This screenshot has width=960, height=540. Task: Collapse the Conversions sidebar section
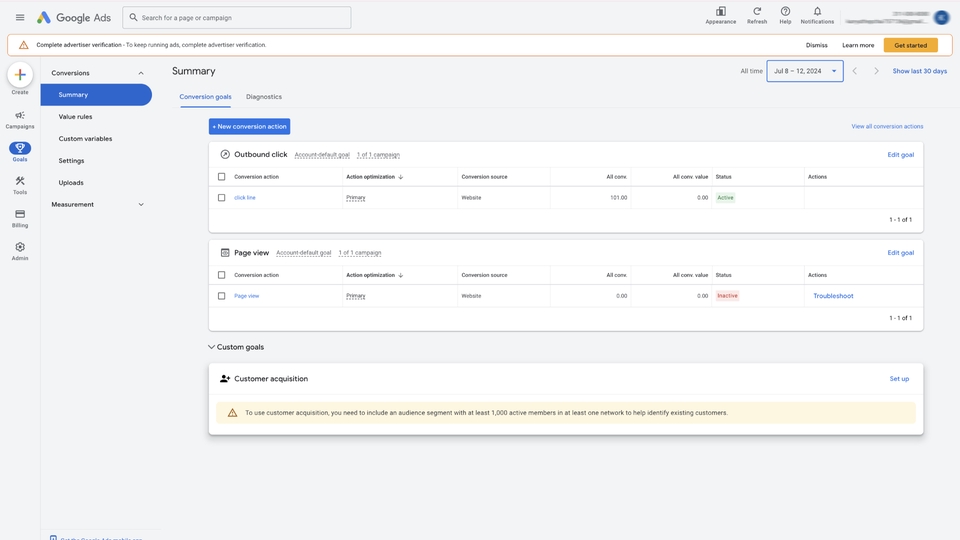pyautogui.click(x=141, y=73)
